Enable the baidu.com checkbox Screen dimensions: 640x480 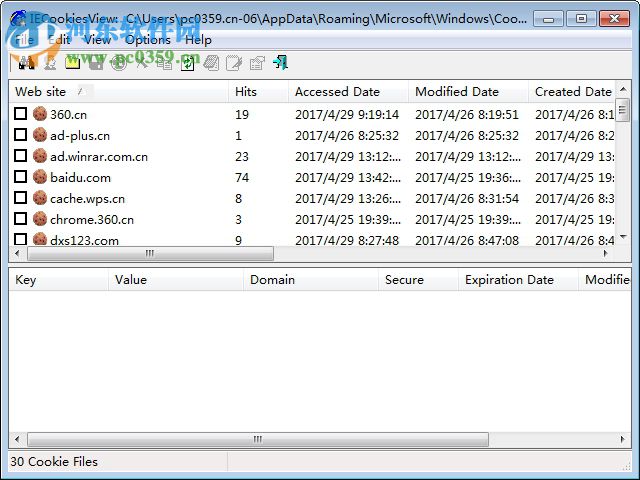[x=20, y=177]
